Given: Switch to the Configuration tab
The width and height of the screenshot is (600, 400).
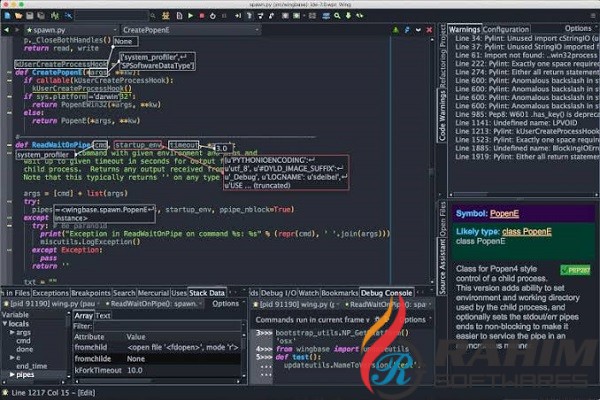Looking at the screenshot, I should coord(506,29).
